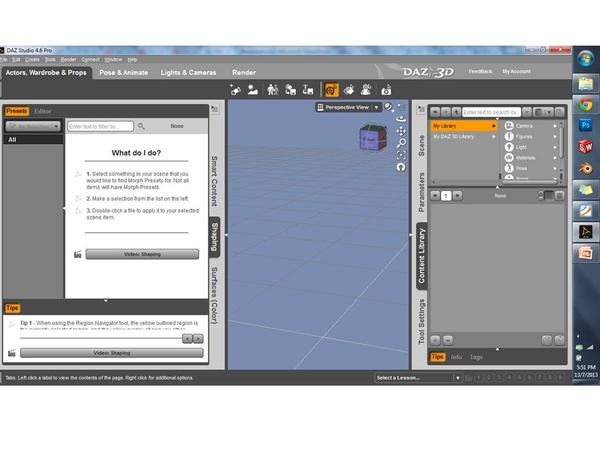Open Perspective View dropdown

click(377, 108)
